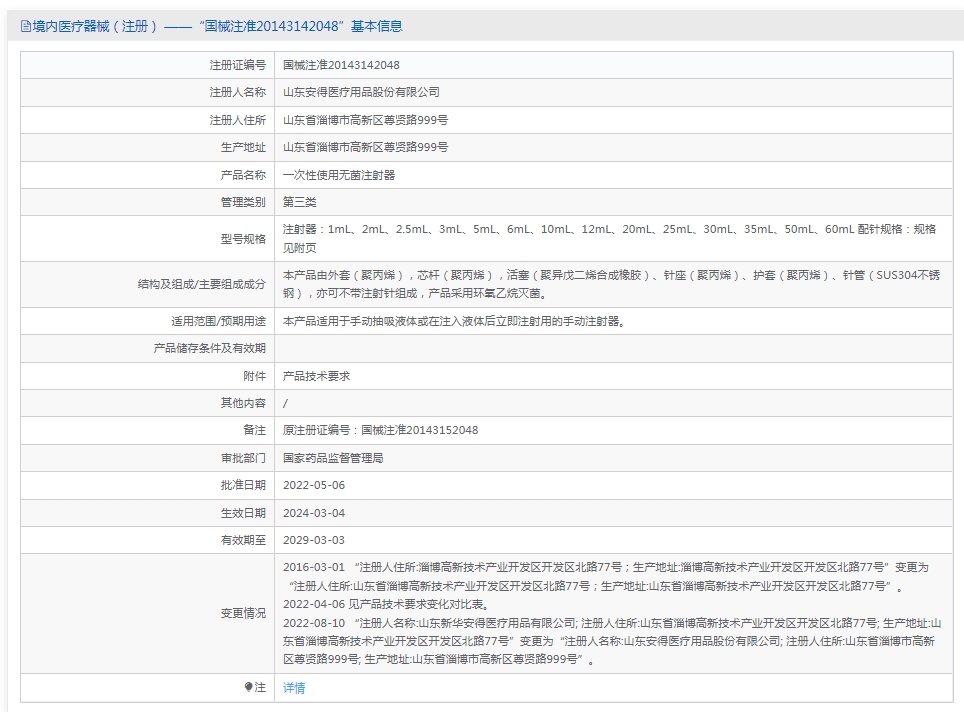Click the 产品技术要求 attachment text
This screenshot has width=964, height=712.
[x=317, y=376]
